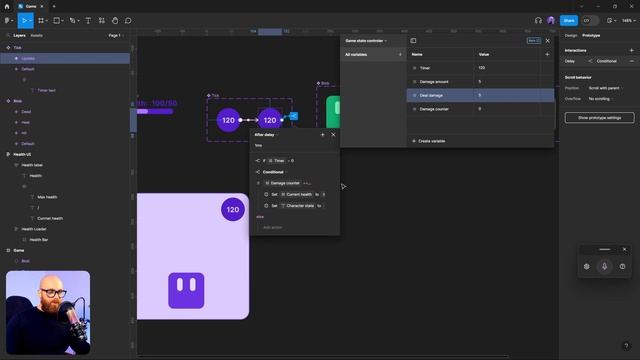The width and height of the screenshot is (640, 360).
Task: Switch to the Prototype tab
Action: (591, 36)
